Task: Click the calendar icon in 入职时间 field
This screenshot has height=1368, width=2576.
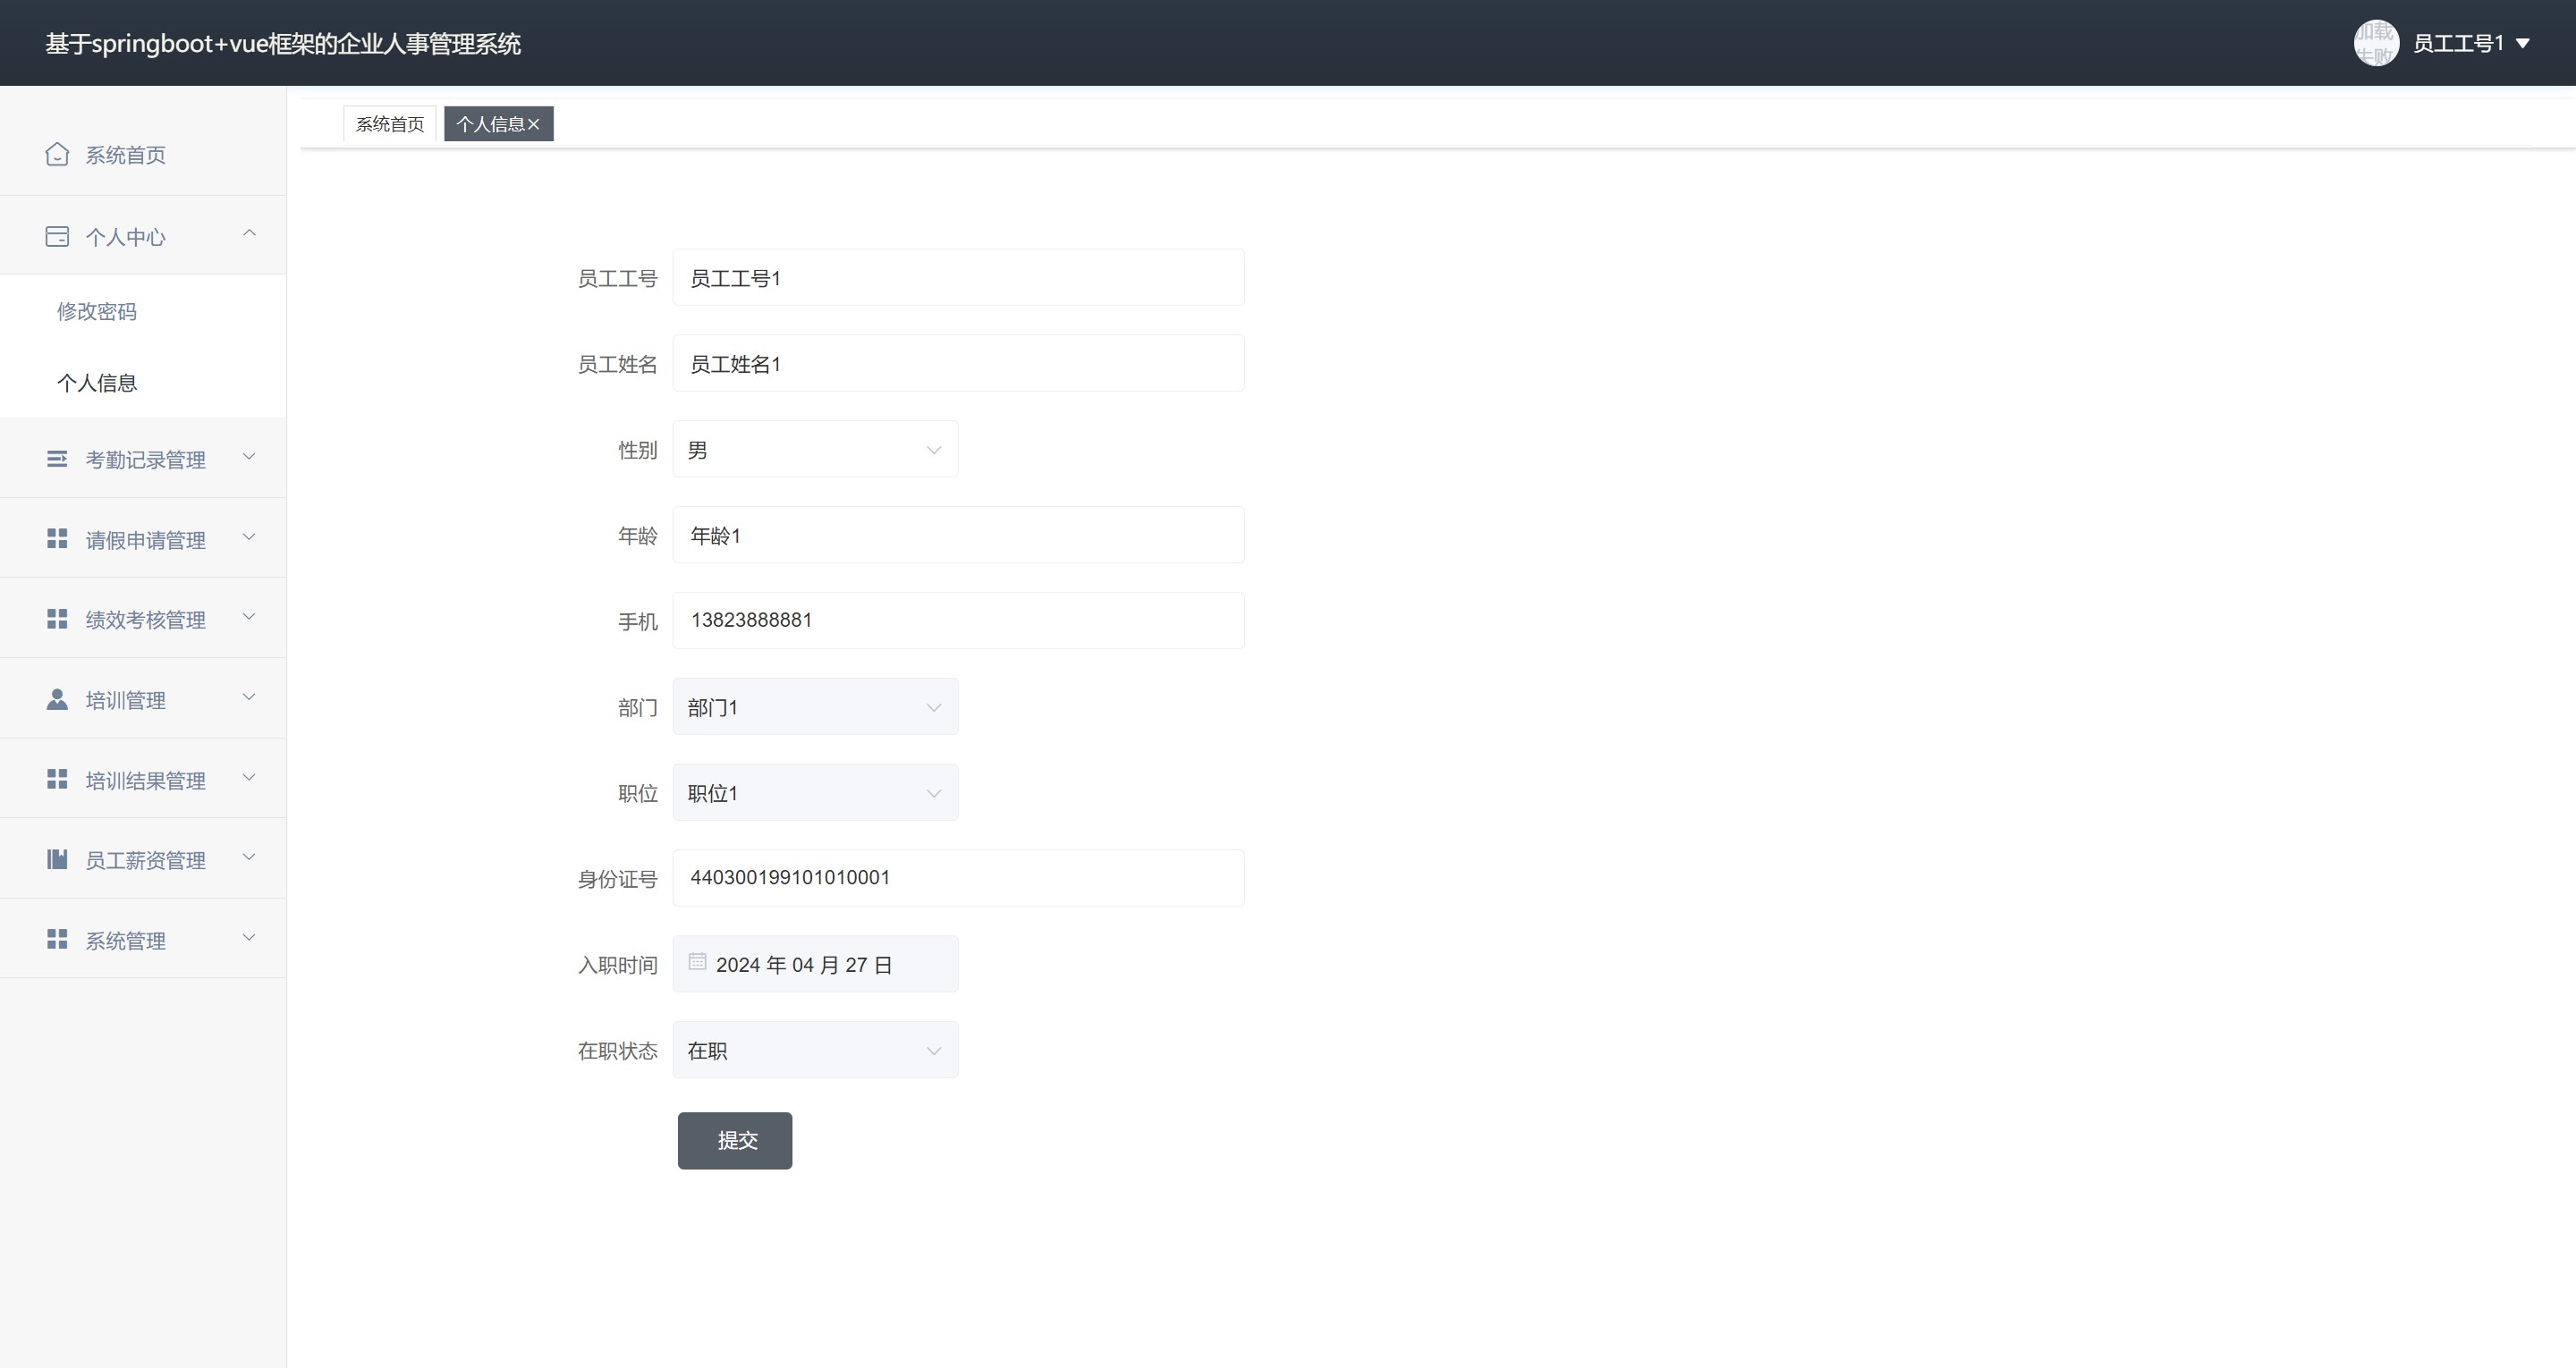Action: [697, 962]
